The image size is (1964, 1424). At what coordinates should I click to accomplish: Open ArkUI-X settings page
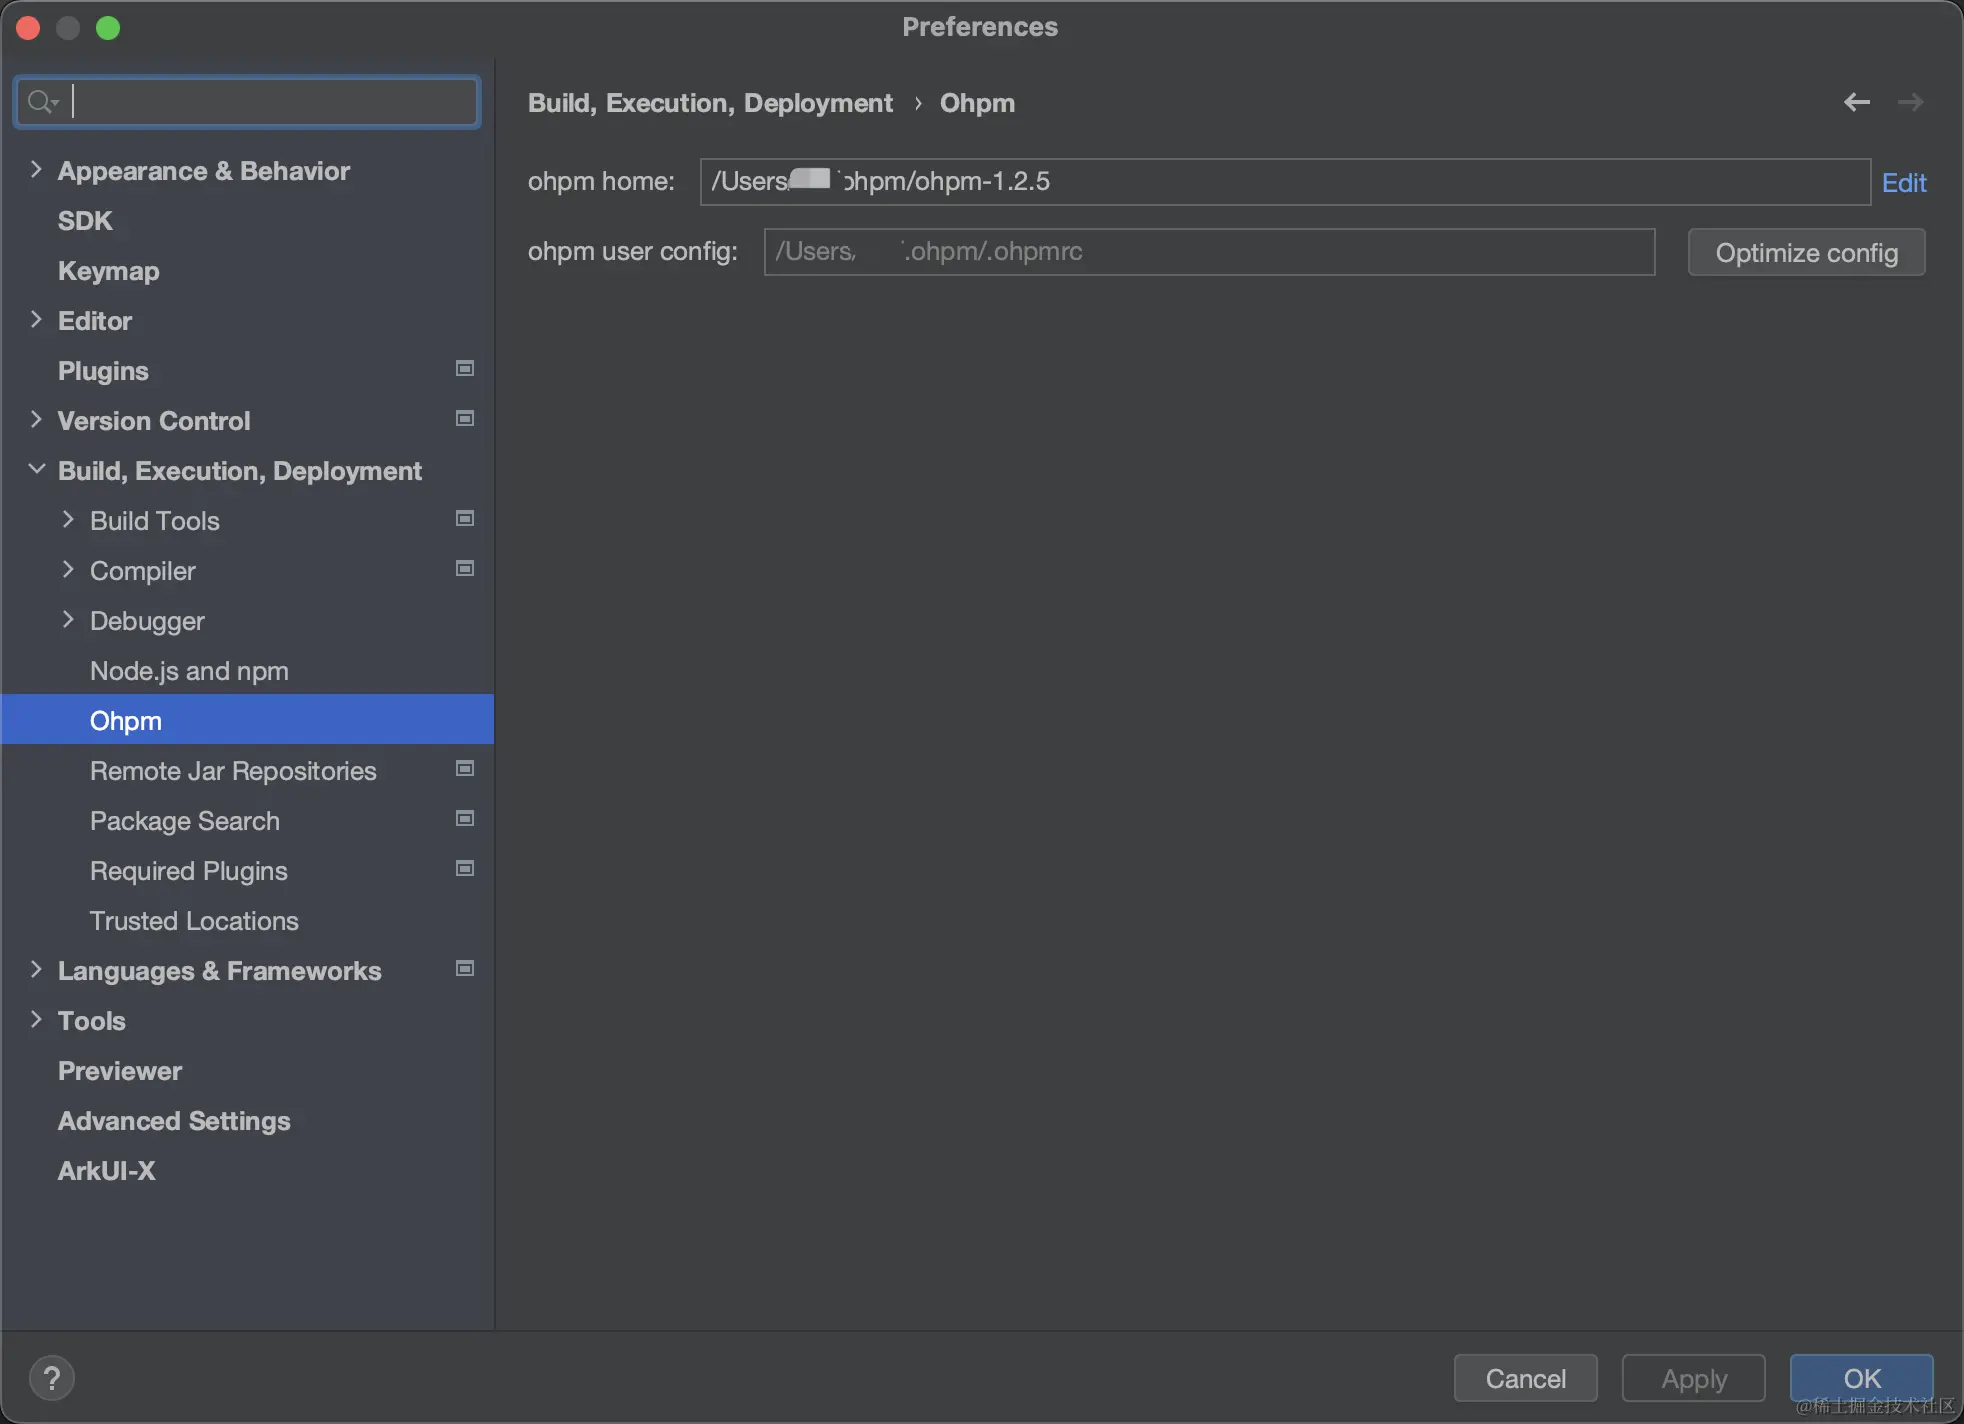tap(106, 1171)
